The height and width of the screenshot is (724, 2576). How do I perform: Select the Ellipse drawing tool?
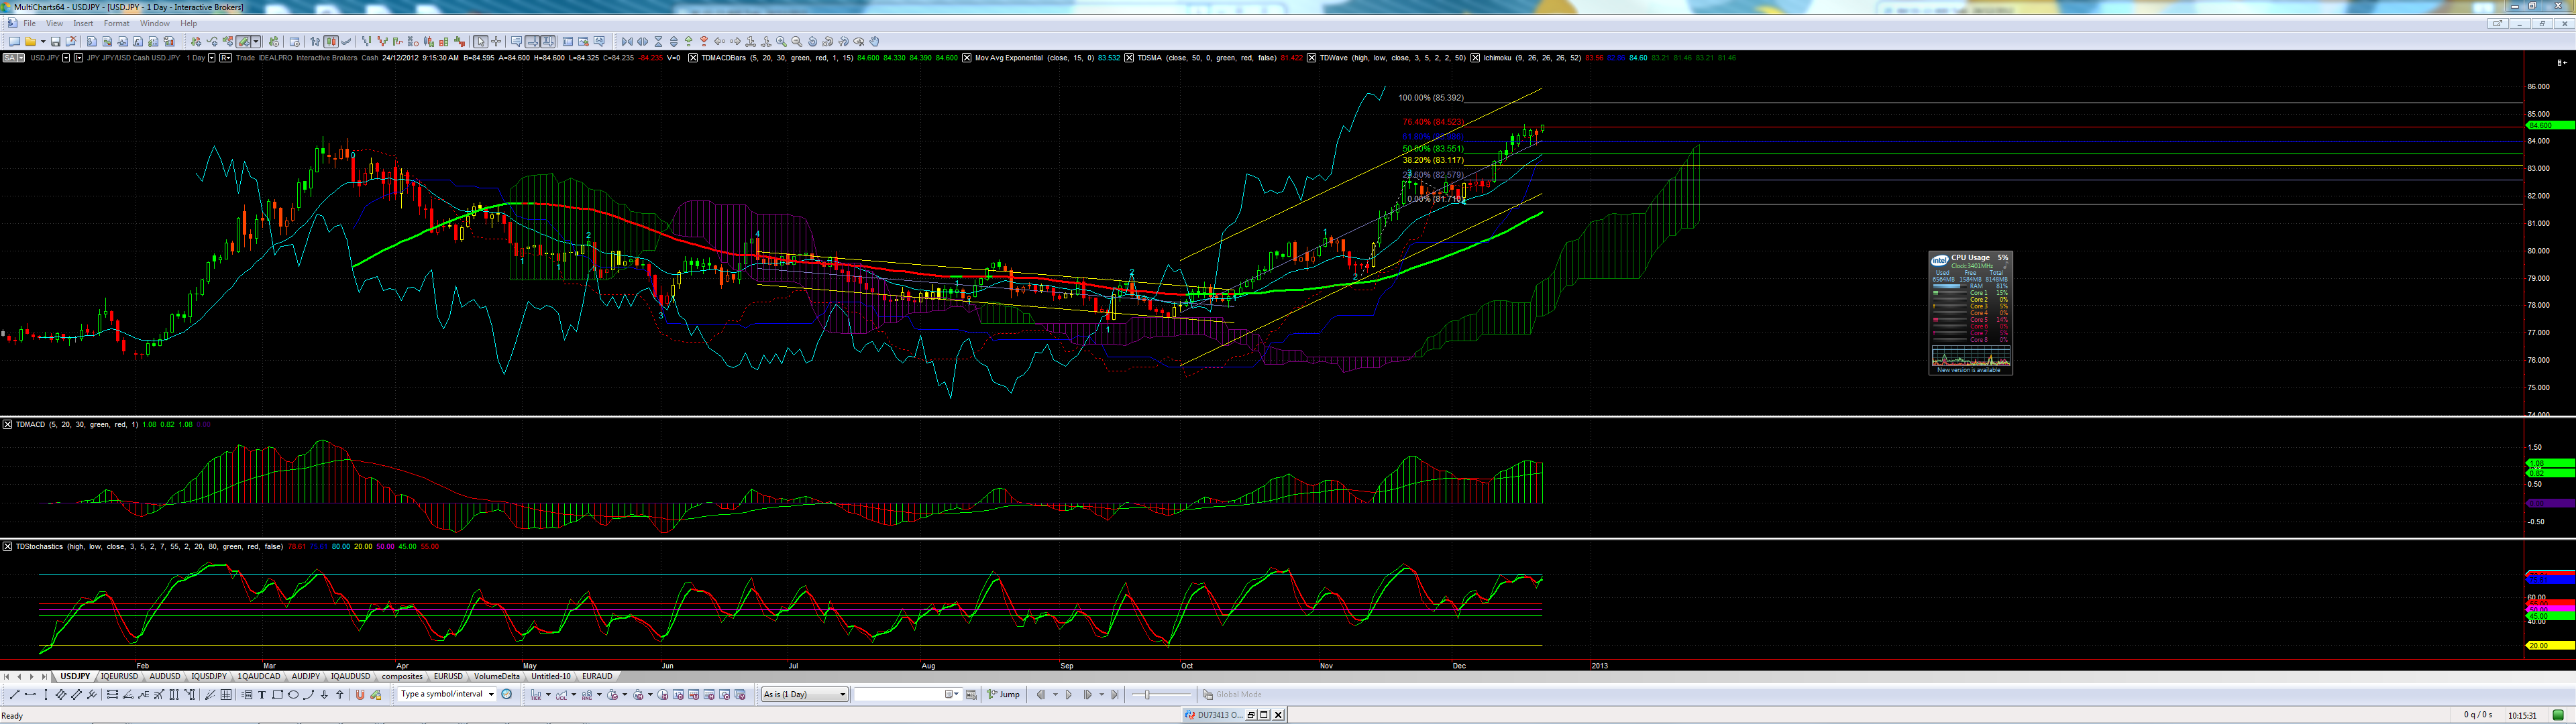click(293, 694)
